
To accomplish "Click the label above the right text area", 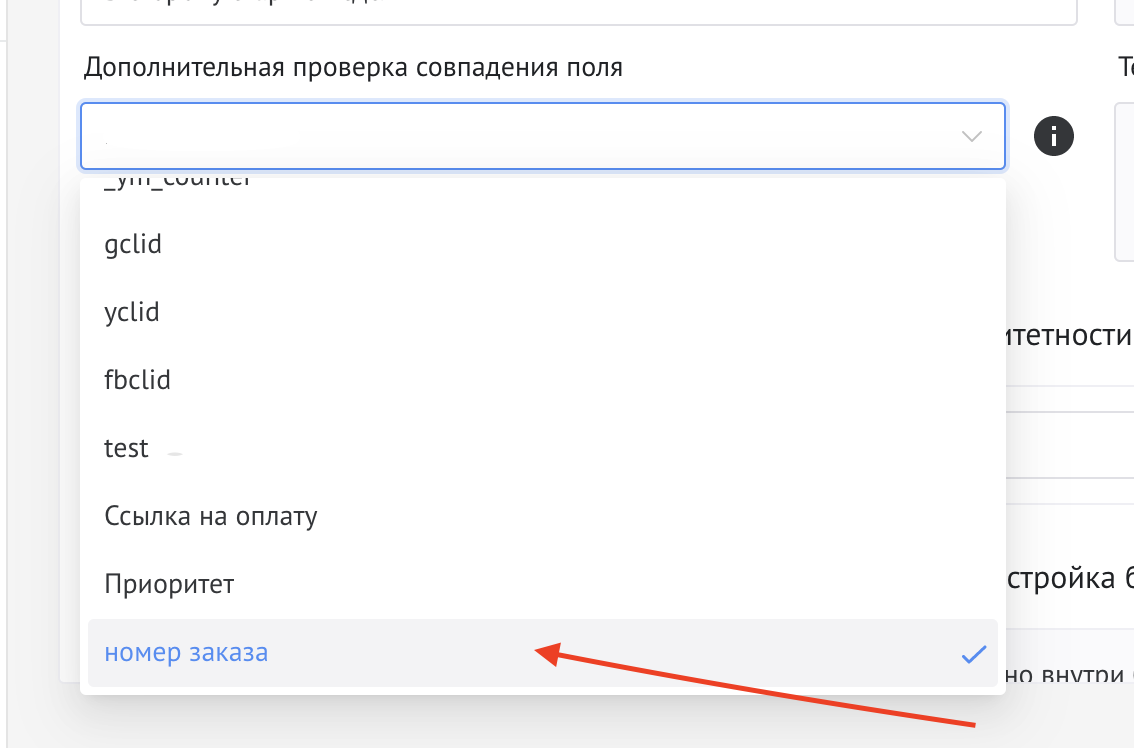I will tap(1125, 67).
